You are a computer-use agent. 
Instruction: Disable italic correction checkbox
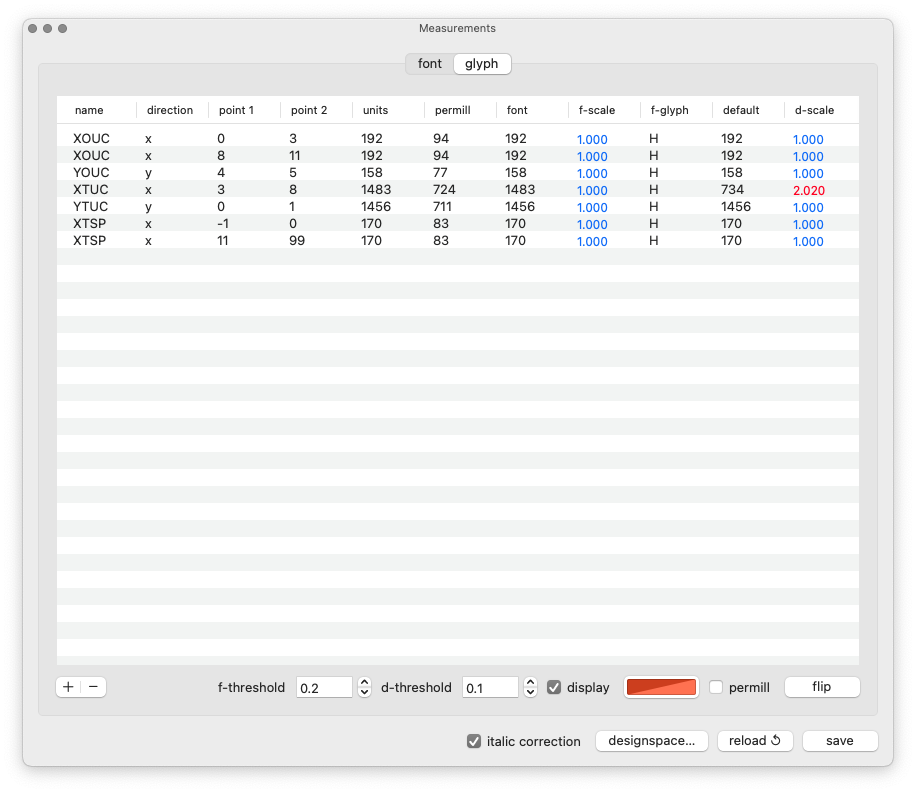point(474,741)
